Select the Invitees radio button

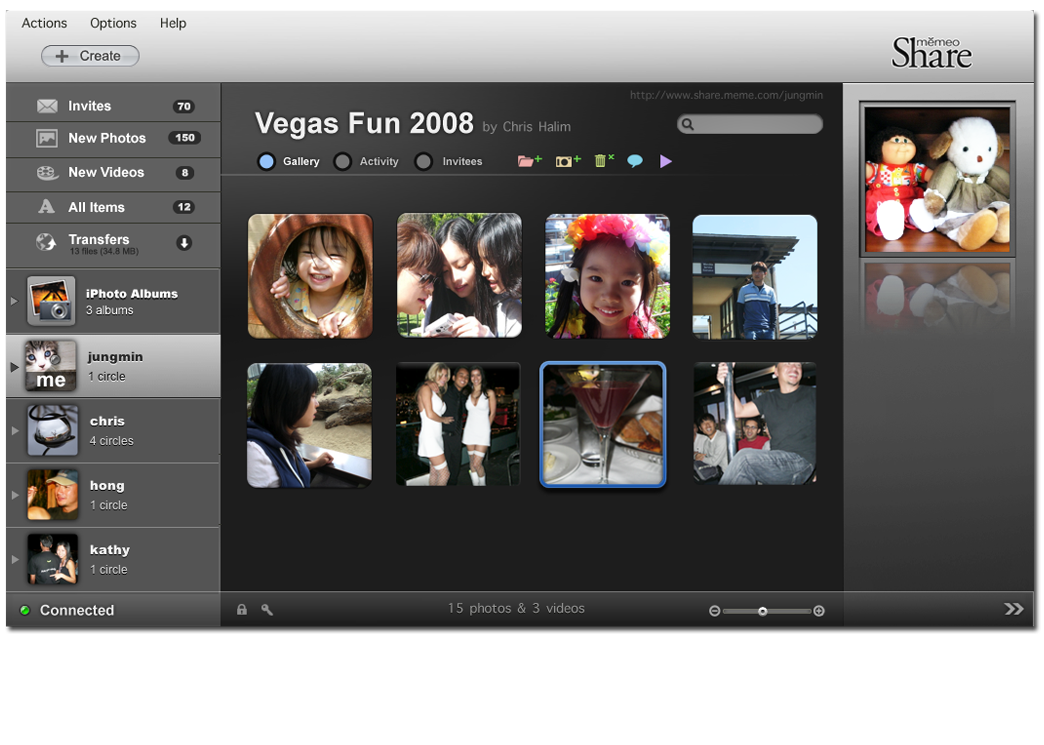[424, 161]
